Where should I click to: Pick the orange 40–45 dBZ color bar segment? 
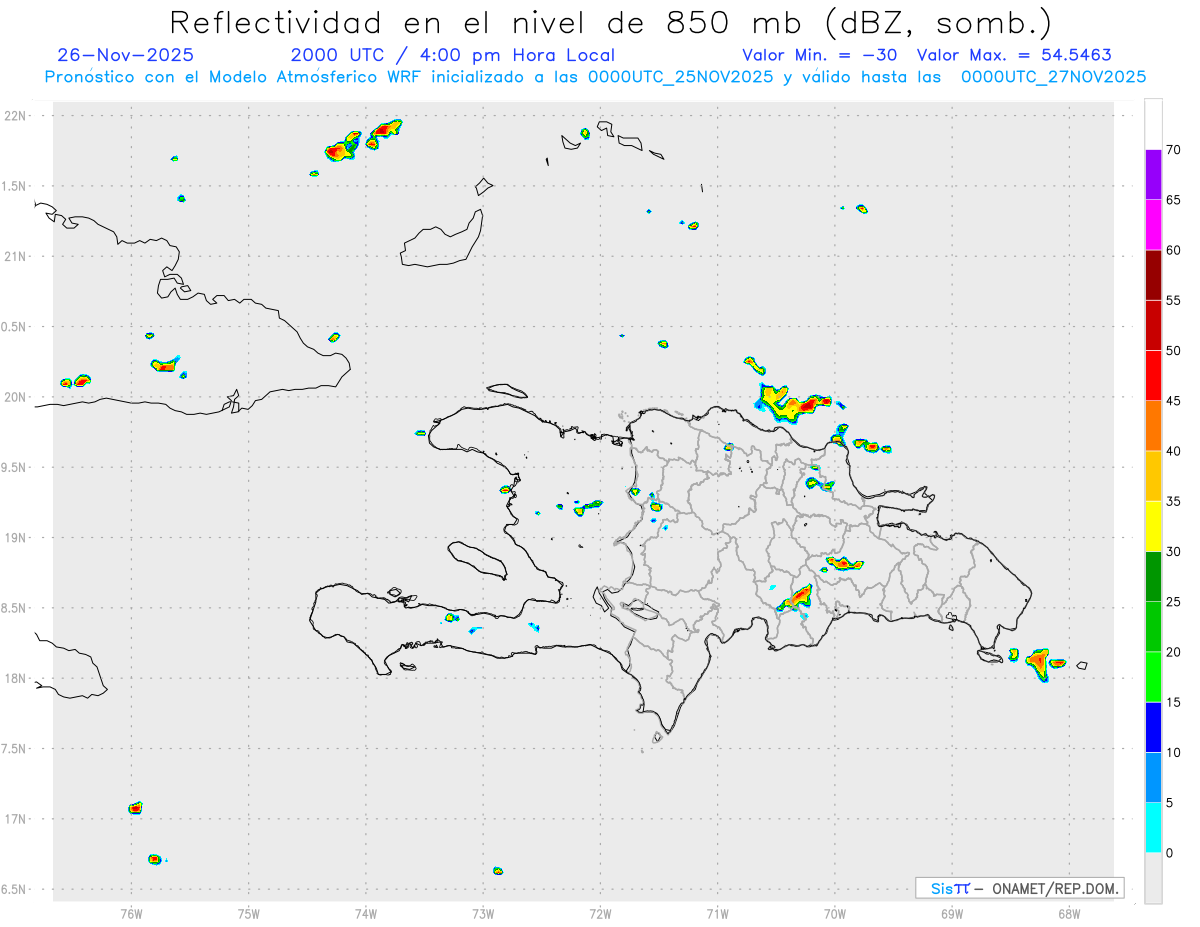point(1153,426)
